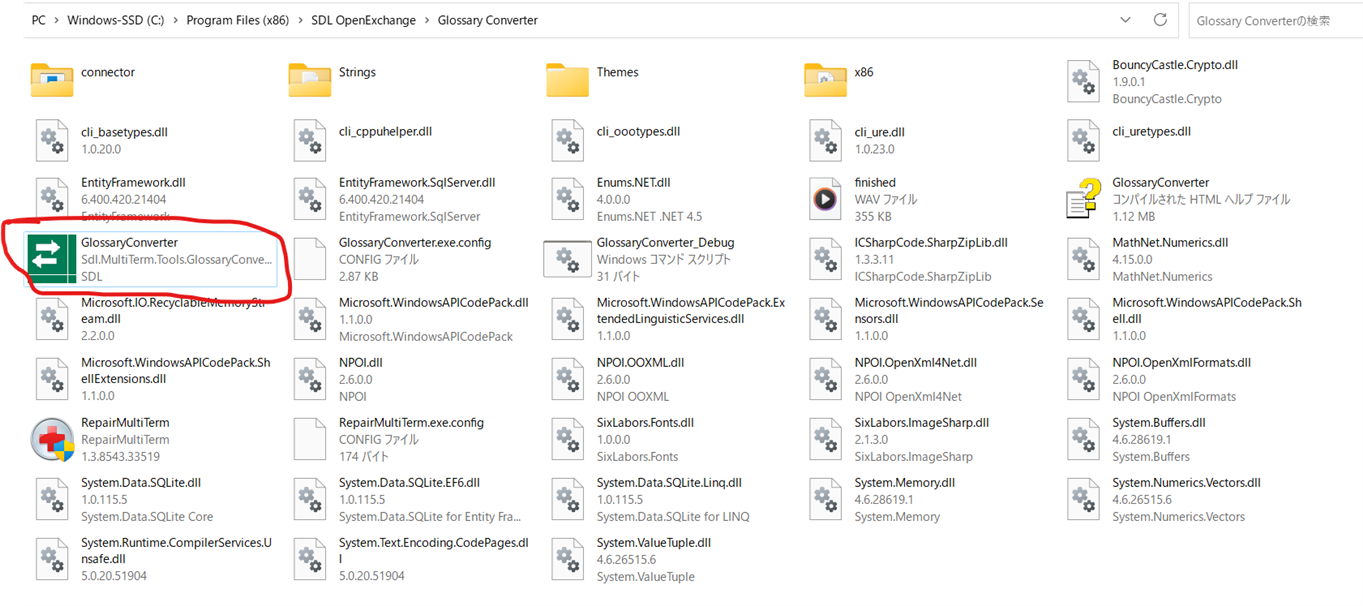
Task: Select the System.Data.SQLite.Linq.dll file name
Action: click(669, 483)
